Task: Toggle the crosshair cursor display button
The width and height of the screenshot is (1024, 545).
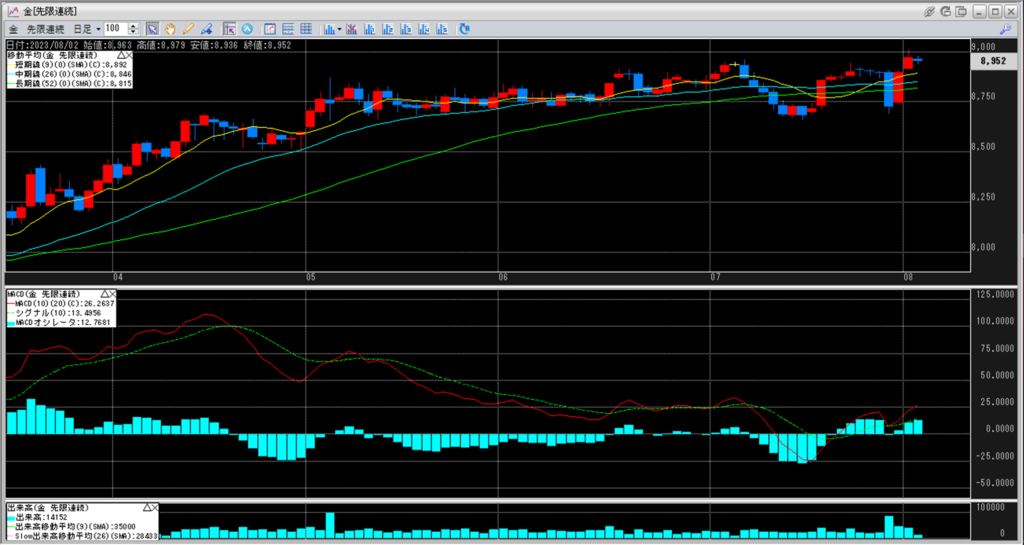Action: coord(230,29)
